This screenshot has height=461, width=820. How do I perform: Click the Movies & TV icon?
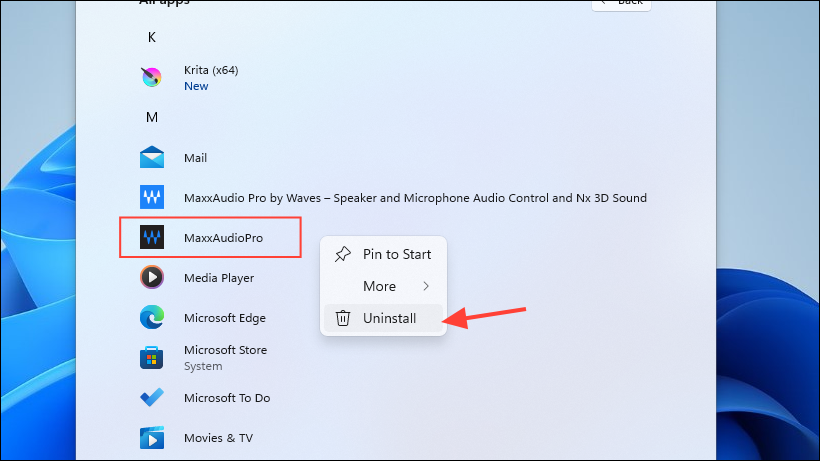(x=152, y=437)
